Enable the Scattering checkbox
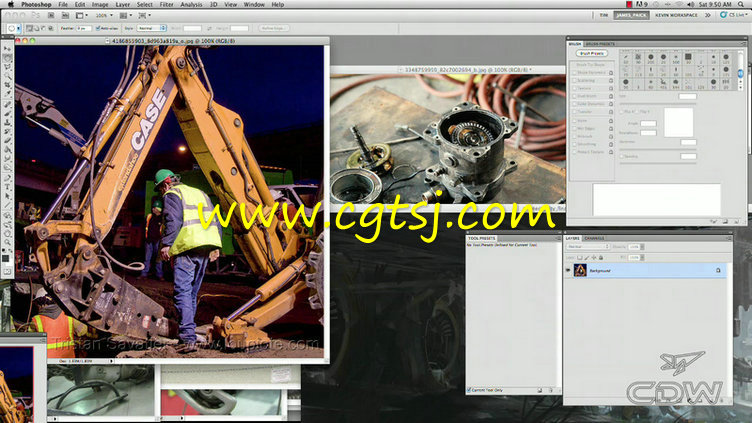 (574, 81)
